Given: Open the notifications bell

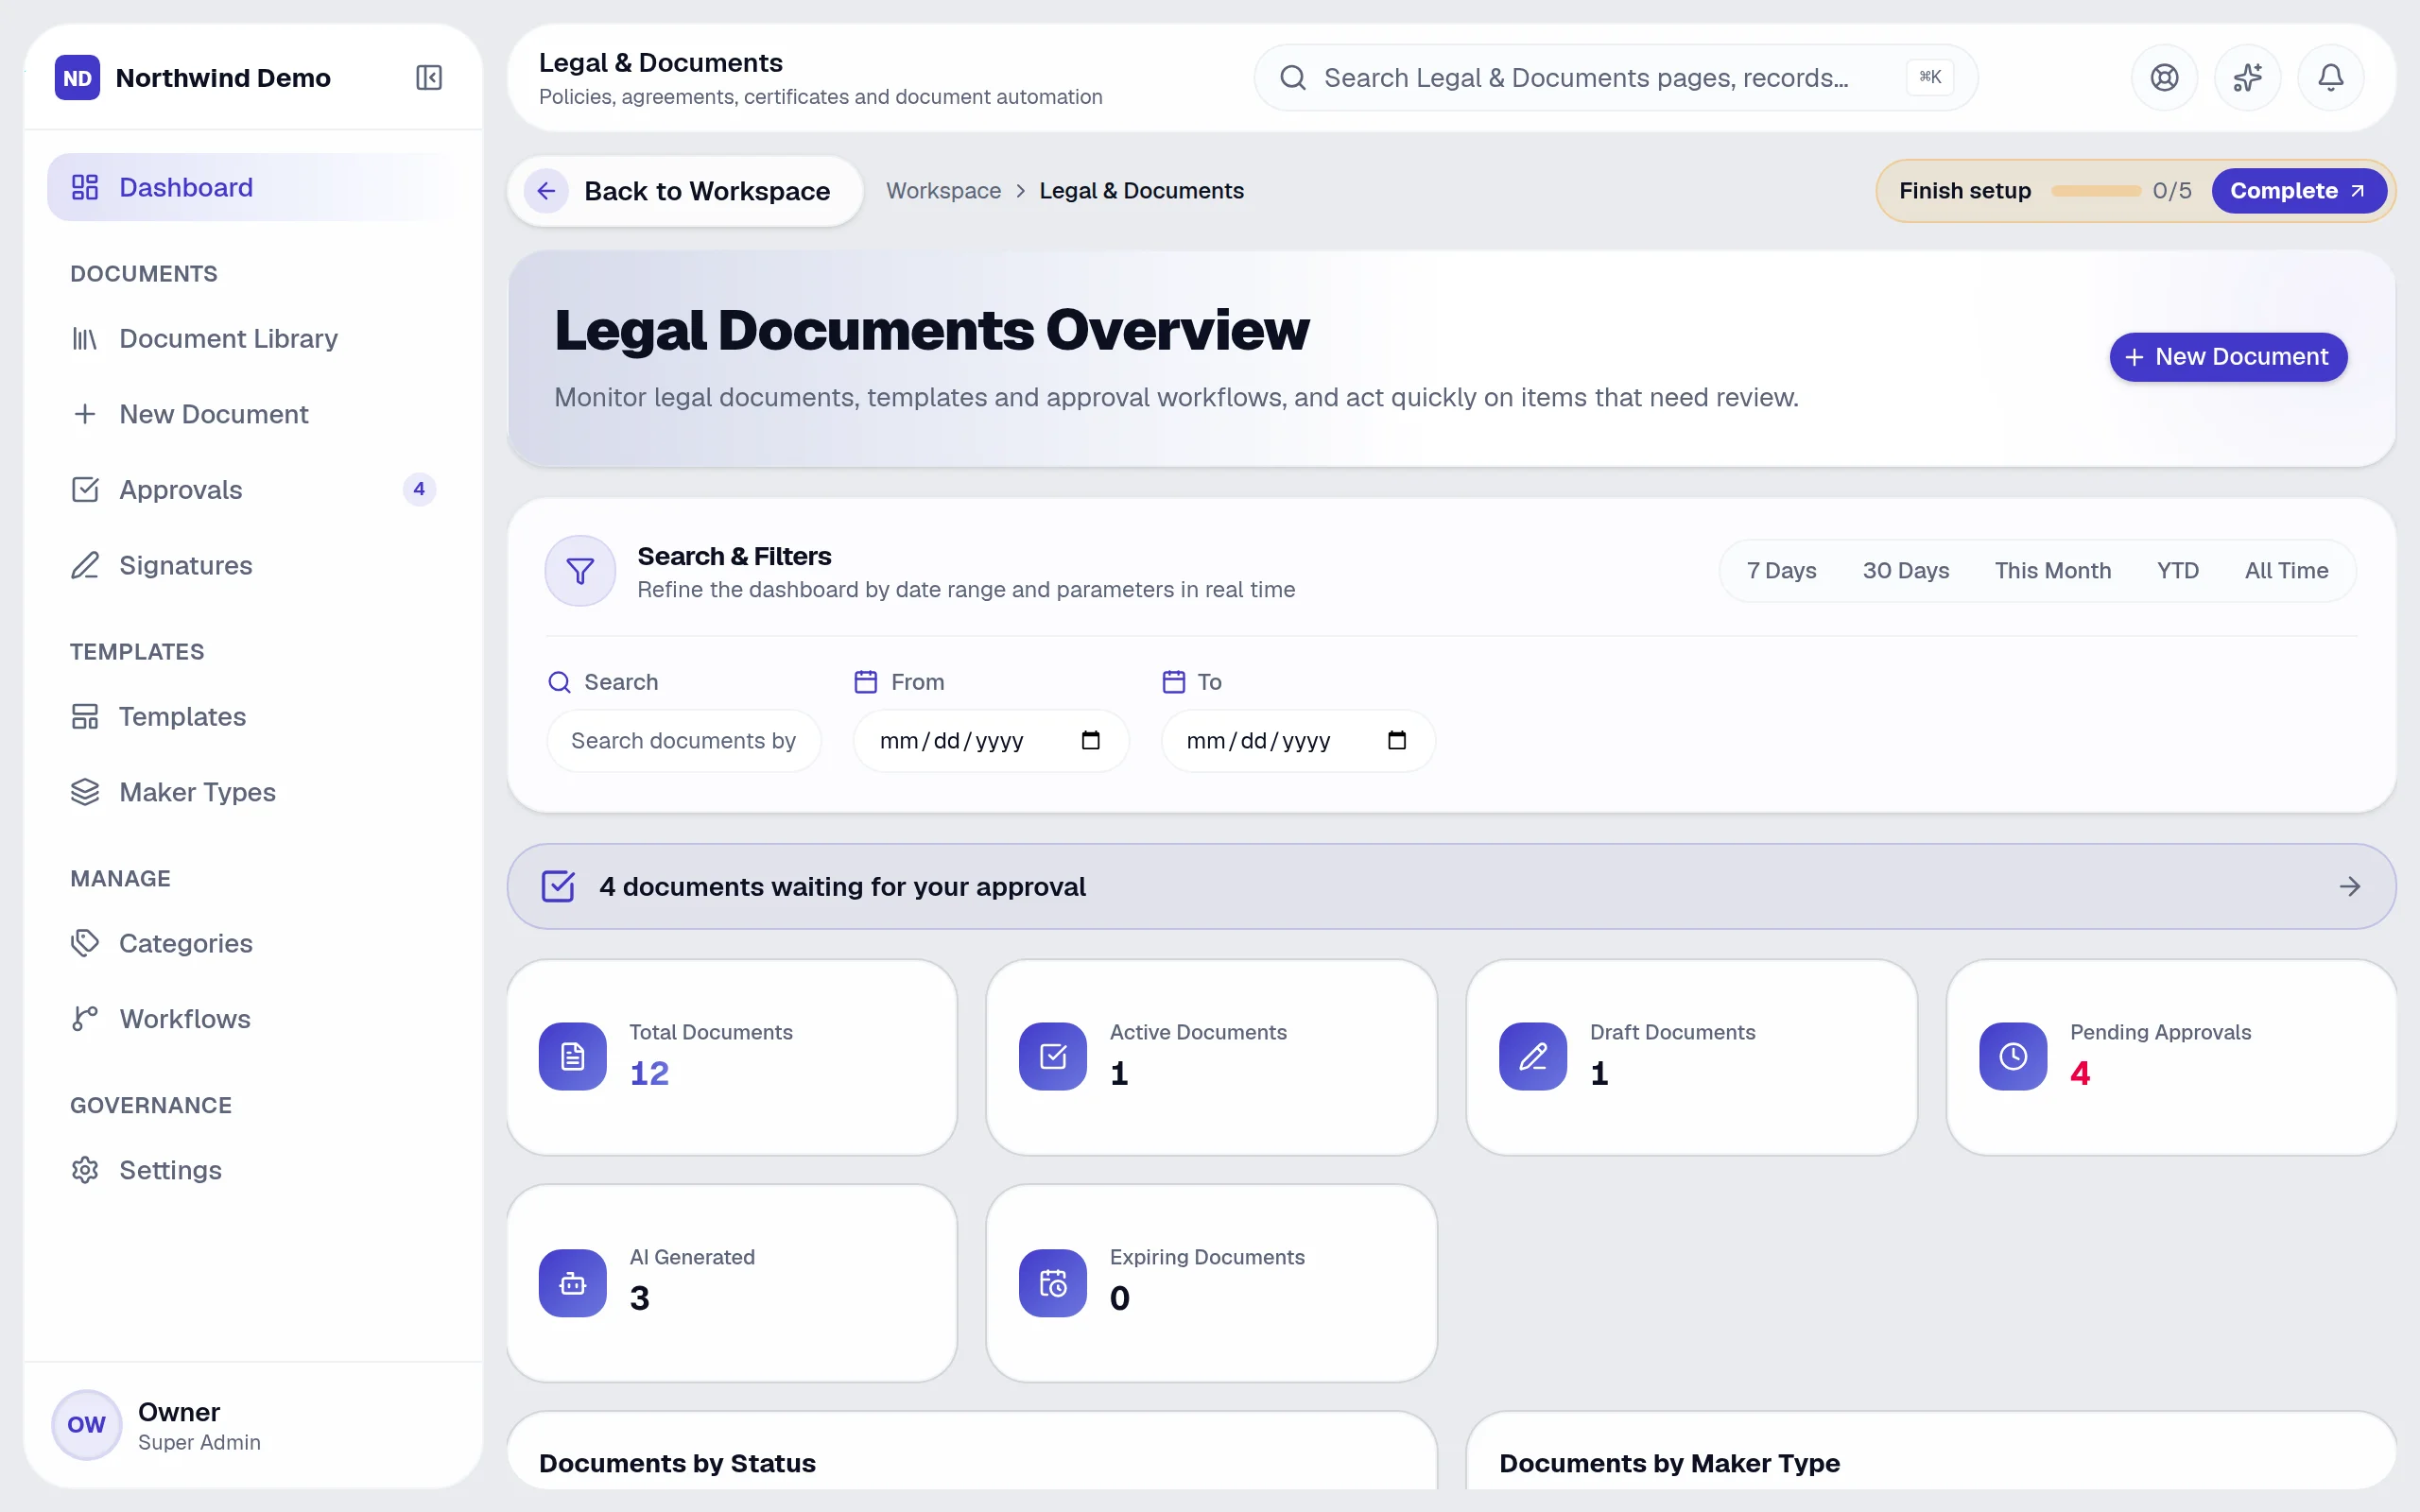Looking at the screenshot, I should 2330,77.
